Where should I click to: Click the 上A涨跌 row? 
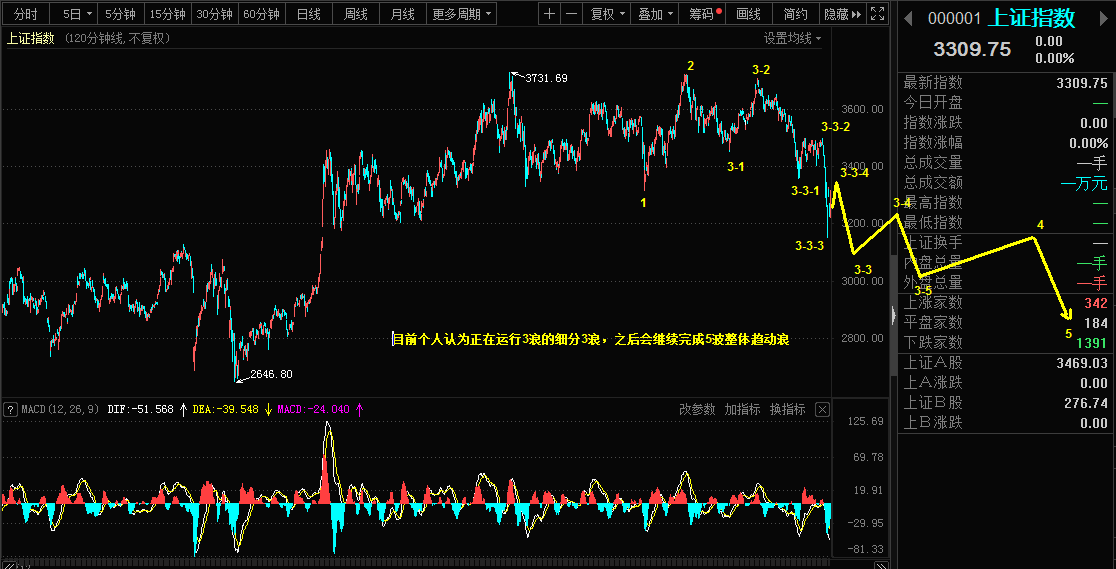point(1006,383)
